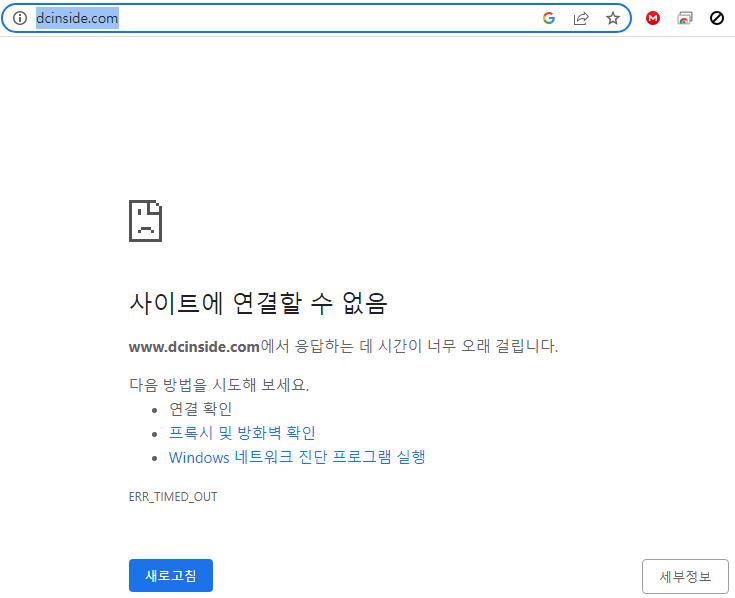Click the black blocked-circle extension icon
Screen dimensions: 735x598
tap(717, 18)
